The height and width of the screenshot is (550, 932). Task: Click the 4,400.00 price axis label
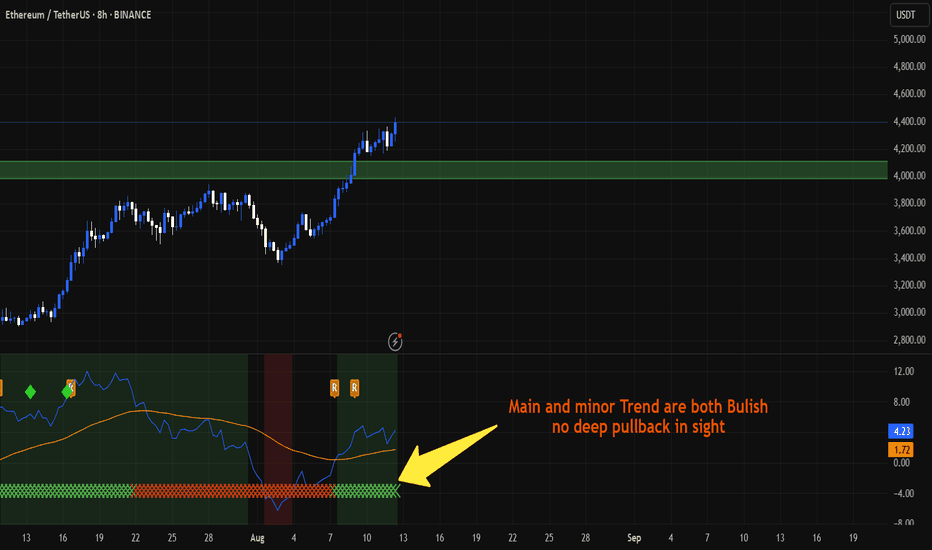click(x=909, y=121)
